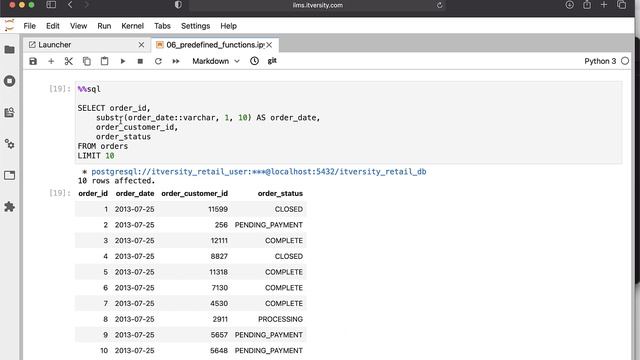This screenshot has width=640, height=360.
Task: Open the File menu
Action: click(x=29, y=26)
